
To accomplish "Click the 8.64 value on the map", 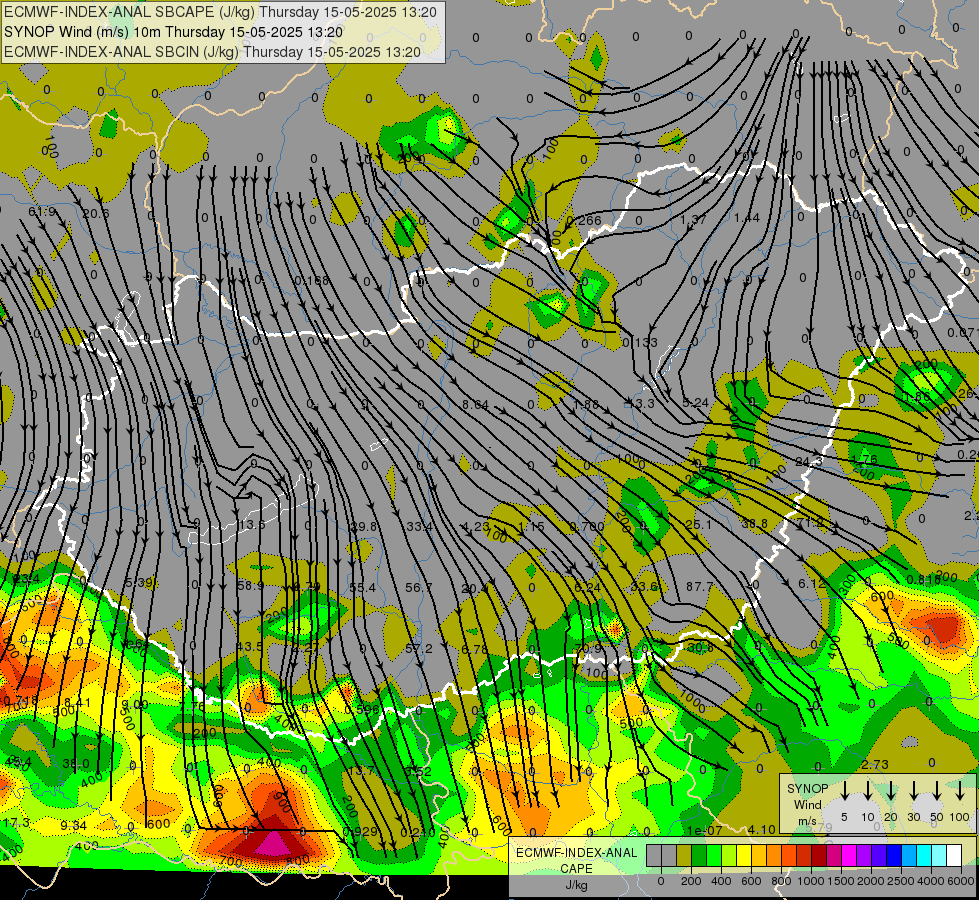I will click(475, 405).
